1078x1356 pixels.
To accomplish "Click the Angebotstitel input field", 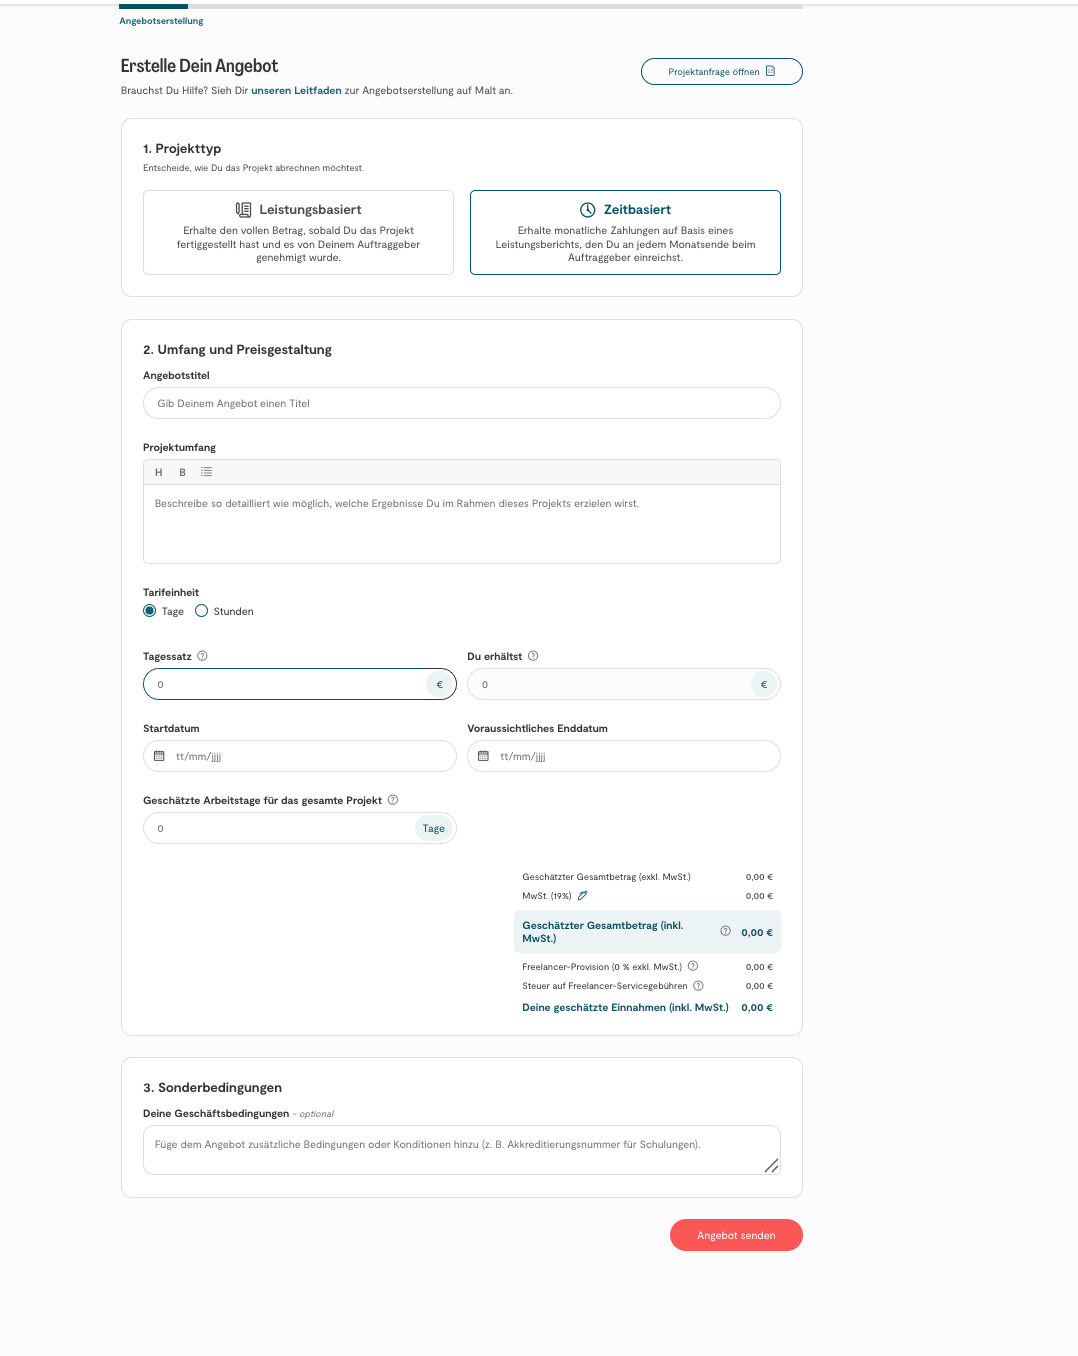I will pos(461,403).
